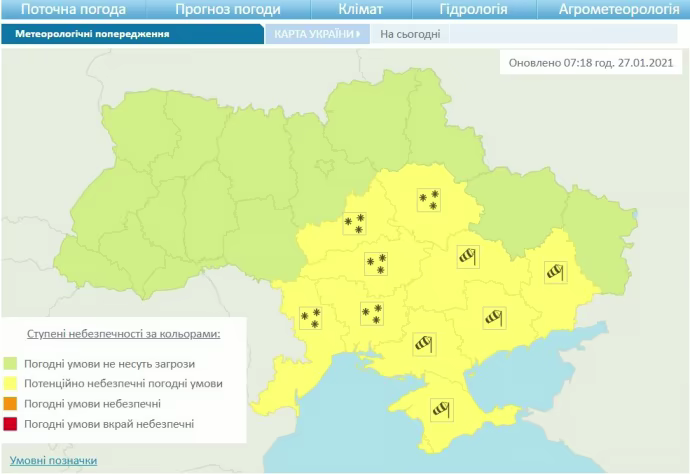Select the wind sock icon over Zaporizhzhia region
Screen dimensions: 690x474
coord(496,317)
